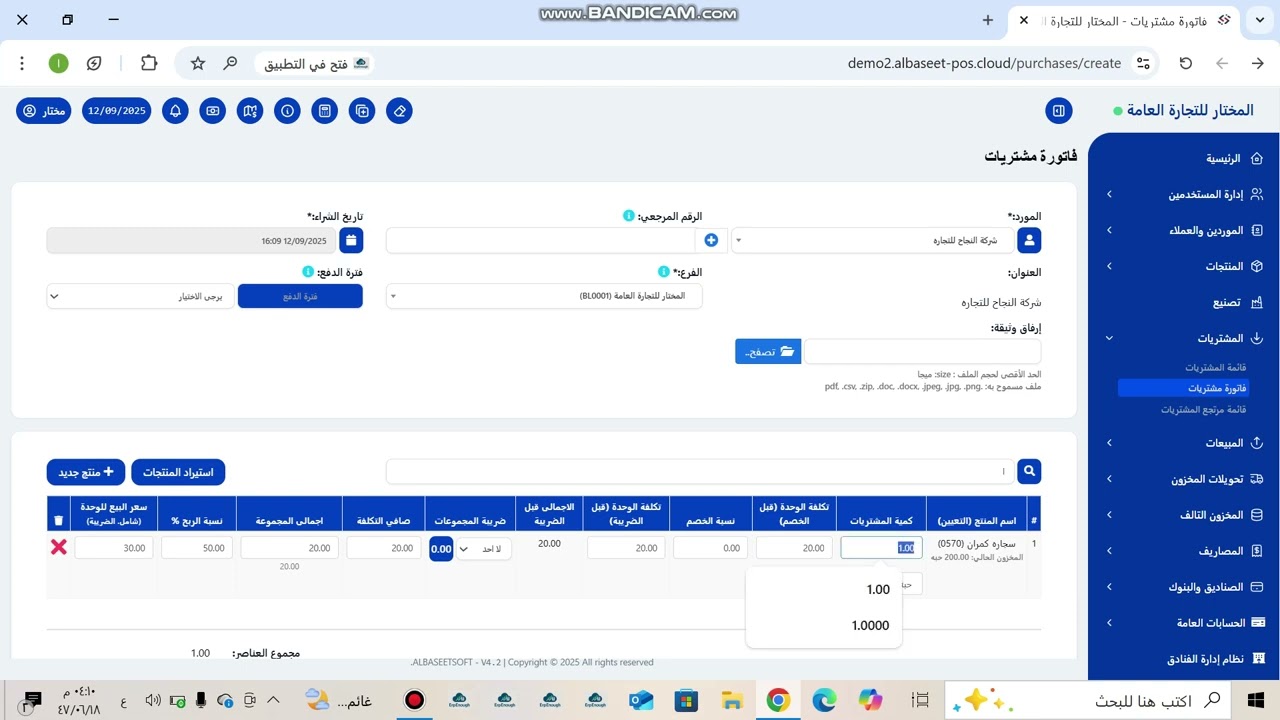This screenshot has width=1280, height=720.
Task: Click the 12/09/2025 date pill
Action: click(x=117, y=111)
